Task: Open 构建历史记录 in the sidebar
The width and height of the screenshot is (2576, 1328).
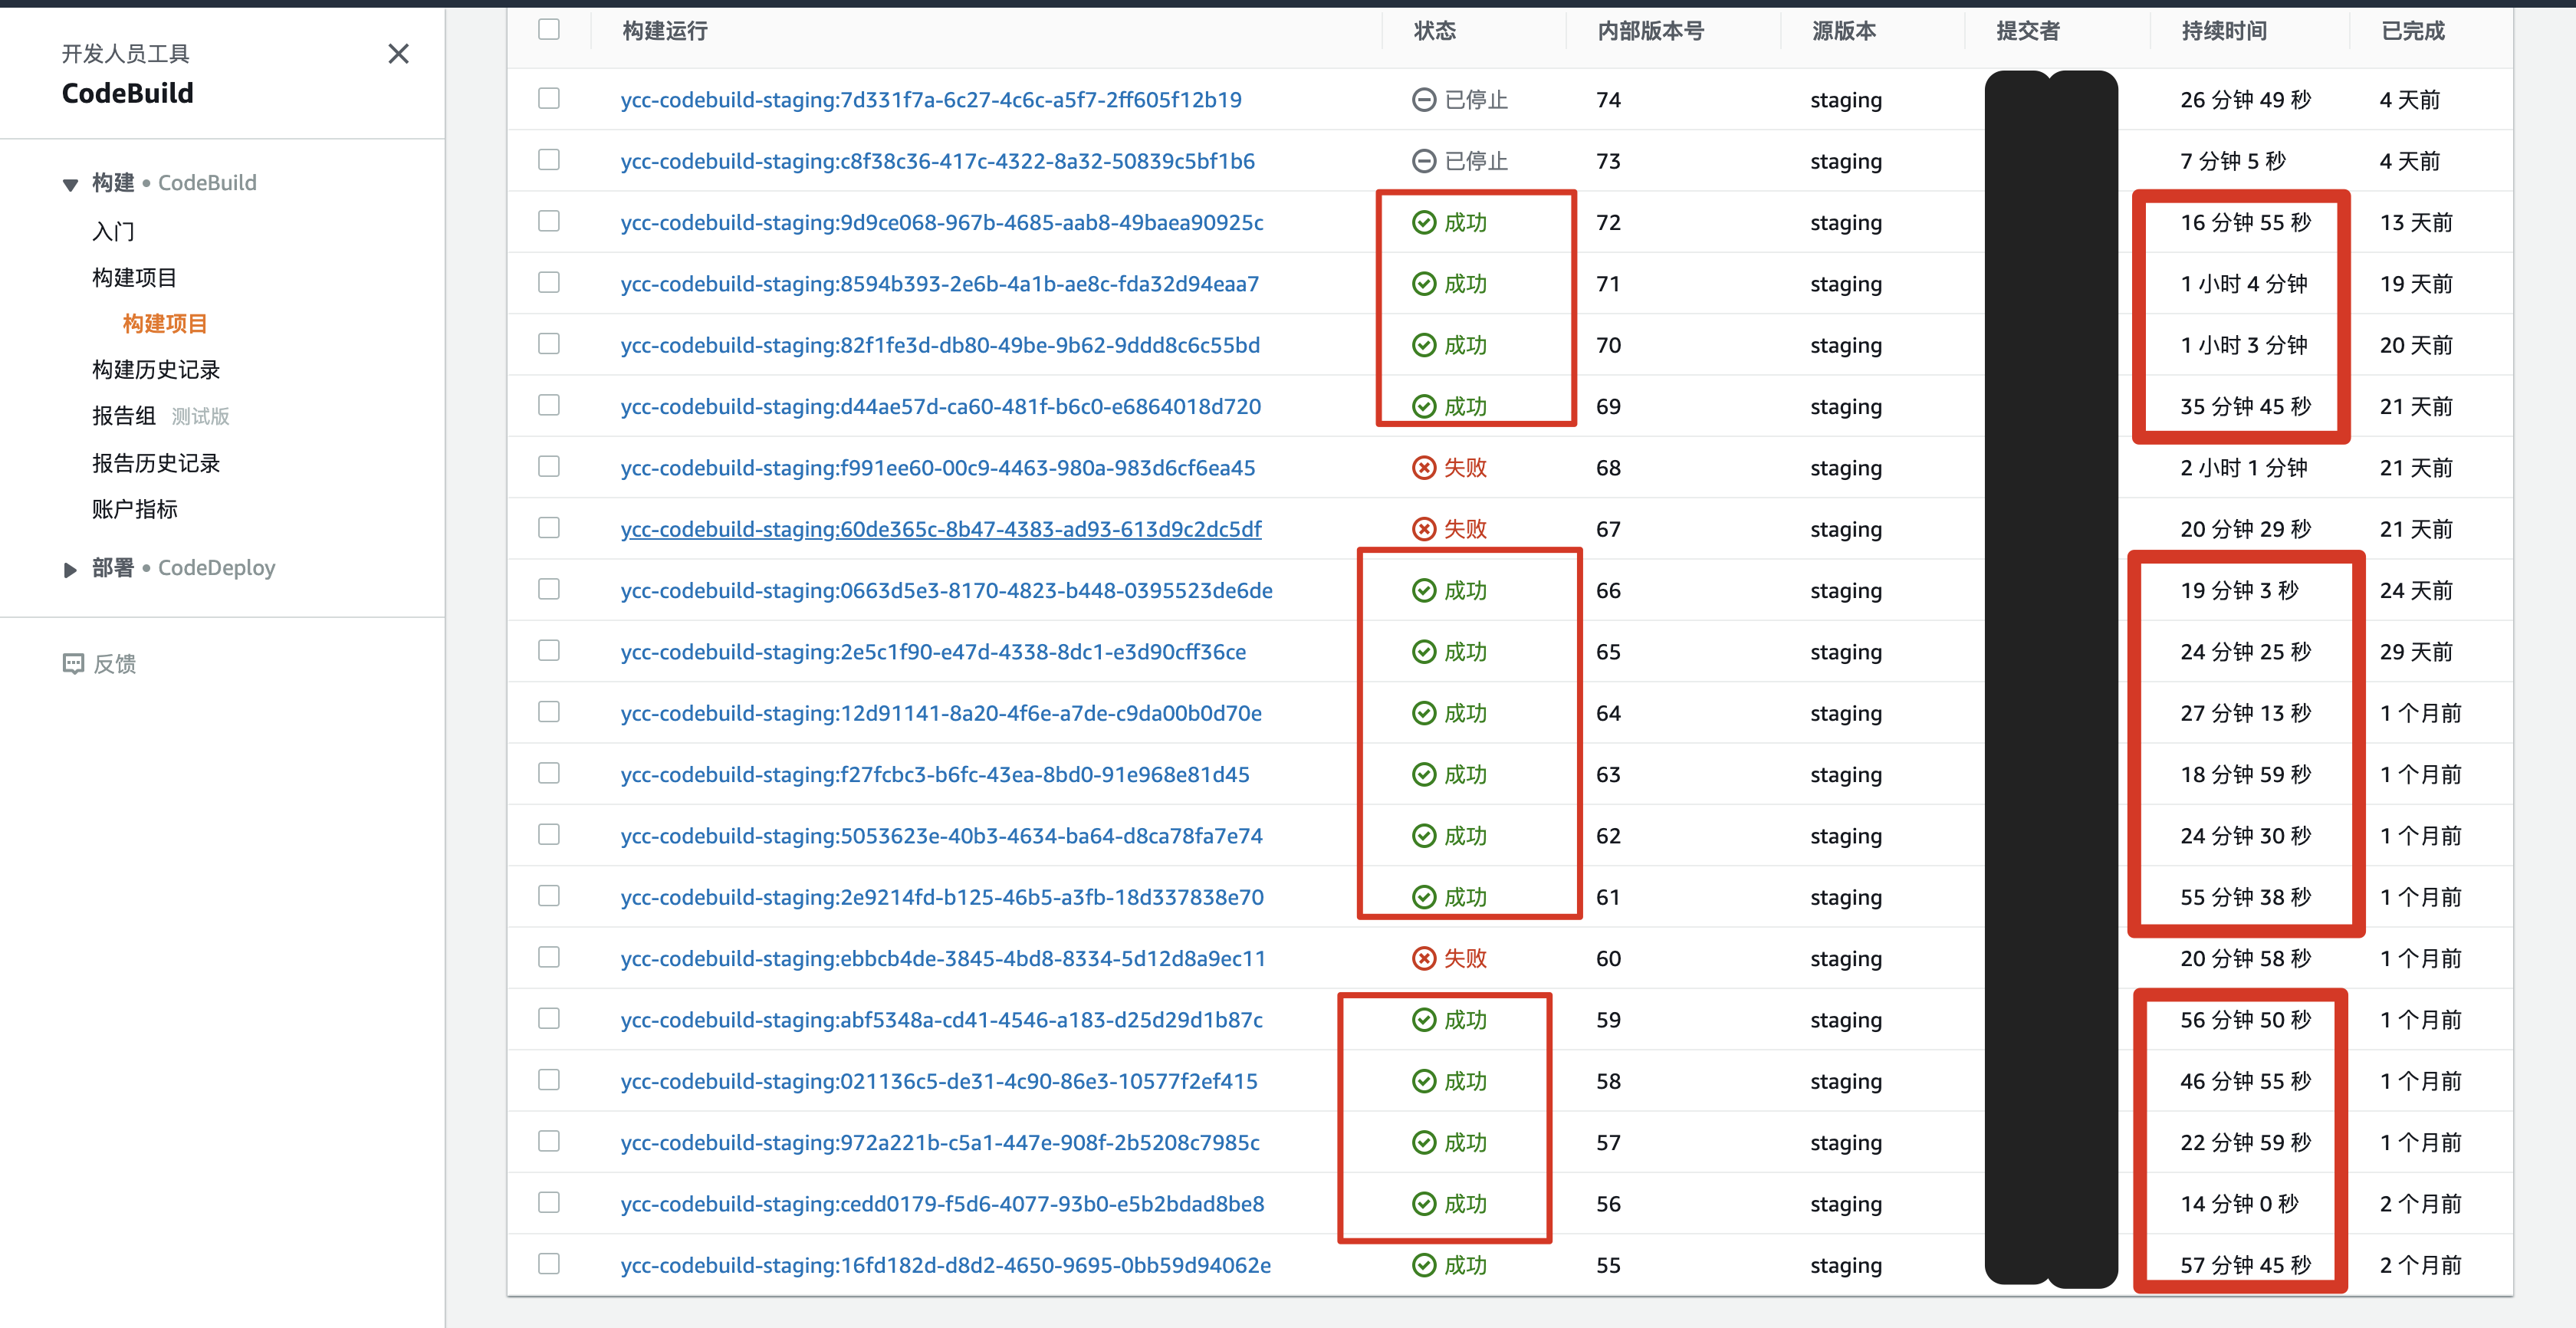Action: [156, 370]
